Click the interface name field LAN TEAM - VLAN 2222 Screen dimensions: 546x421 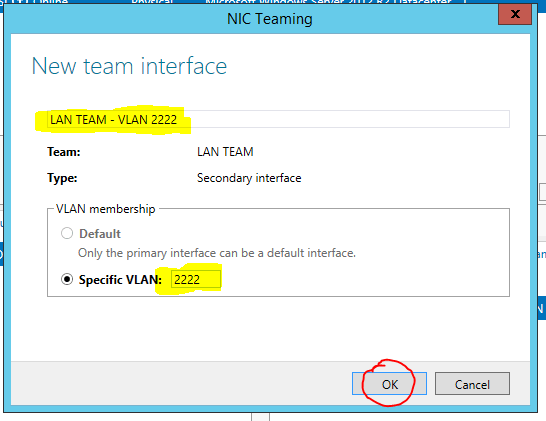(278, 119)
